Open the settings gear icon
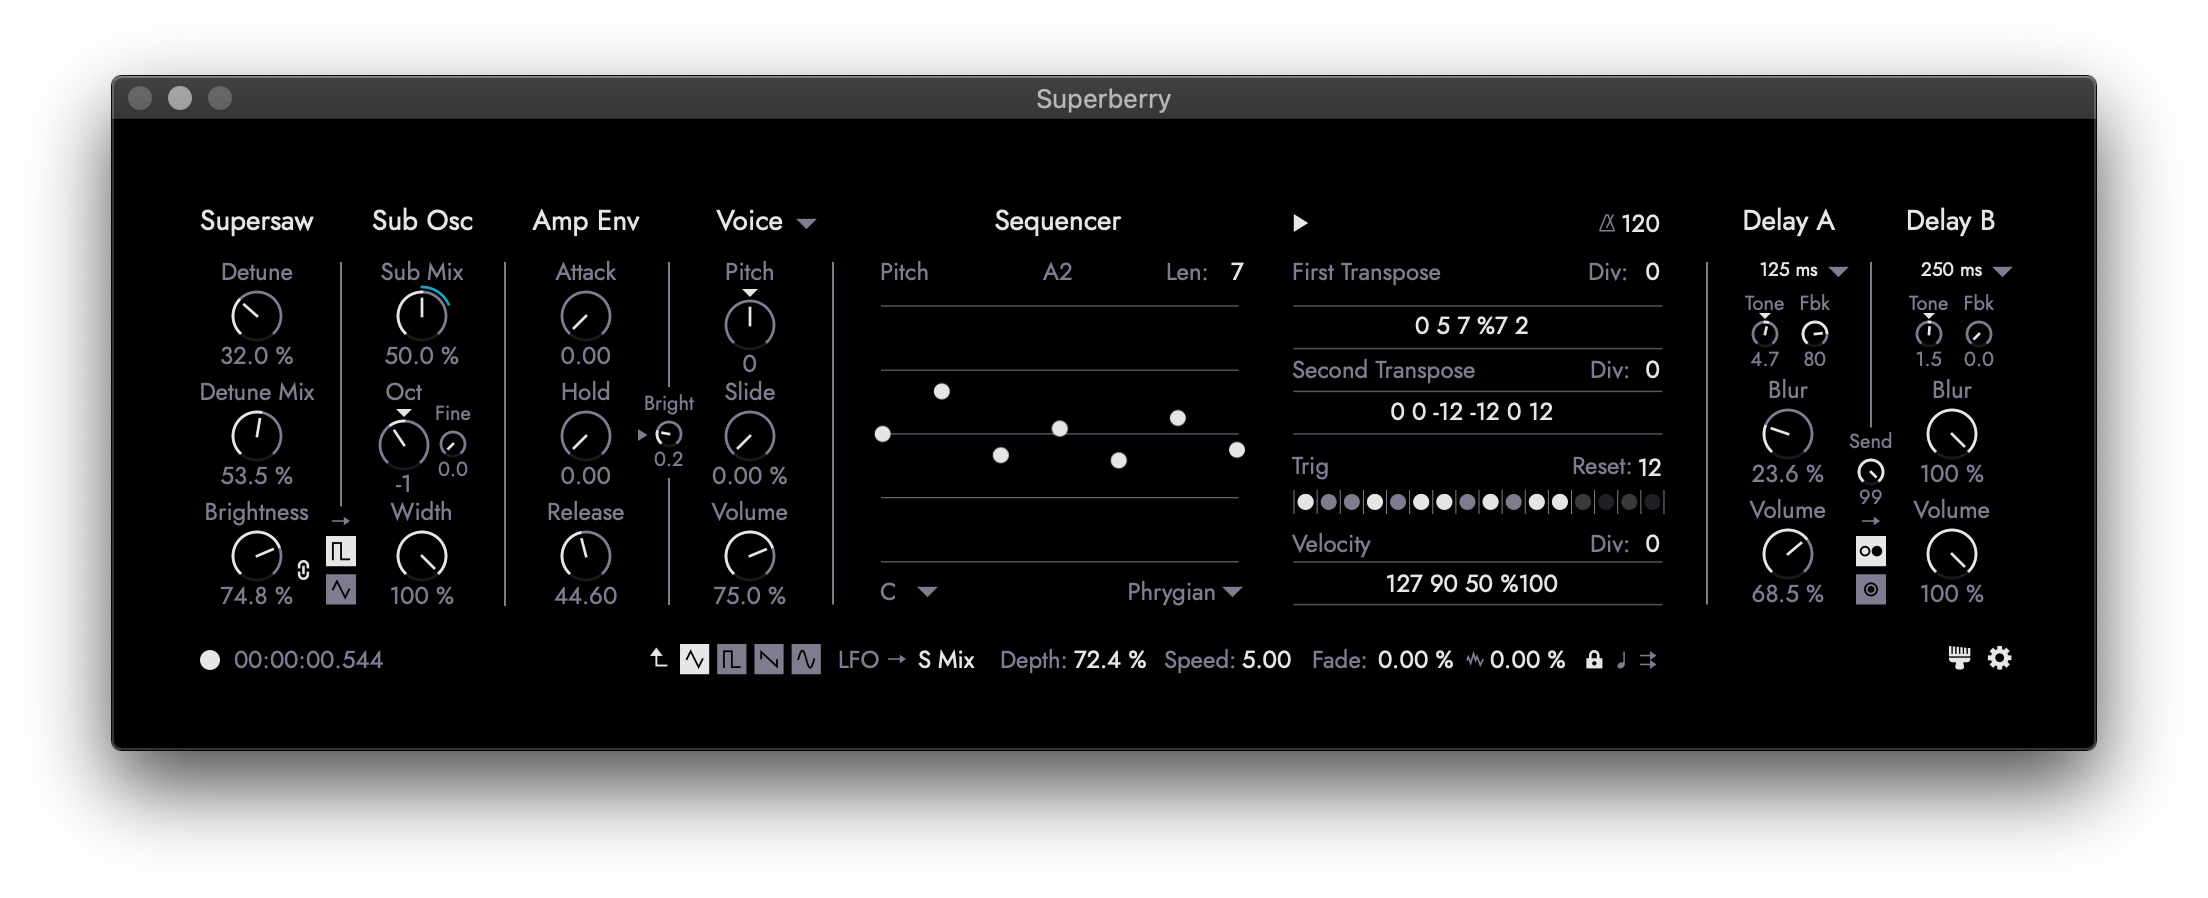 click(1999, 658)
